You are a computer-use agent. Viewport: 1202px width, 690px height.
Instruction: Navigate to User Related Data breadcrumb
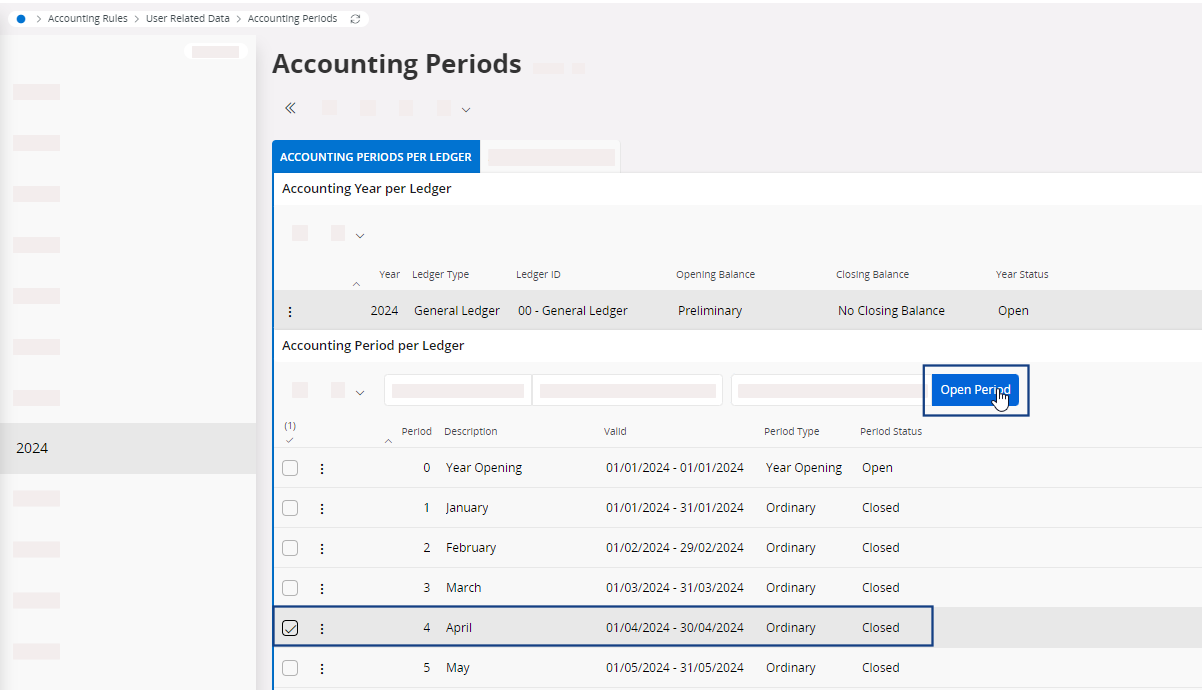click(x=187, y=19)
